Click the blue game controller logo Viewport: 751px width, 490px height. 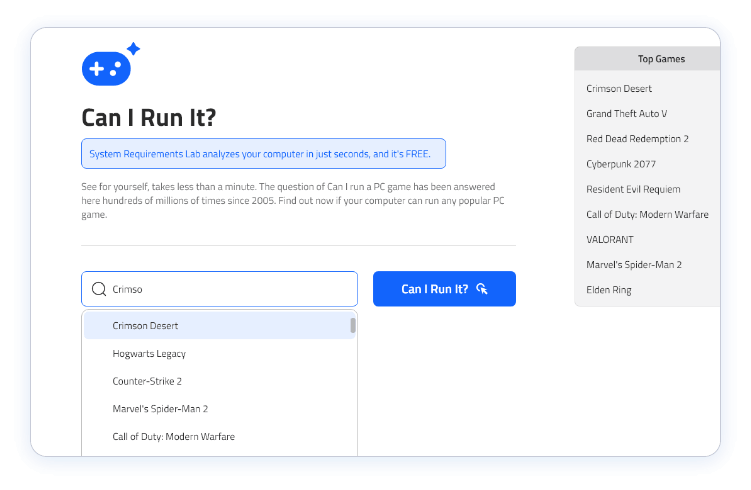tap(111, 64)
